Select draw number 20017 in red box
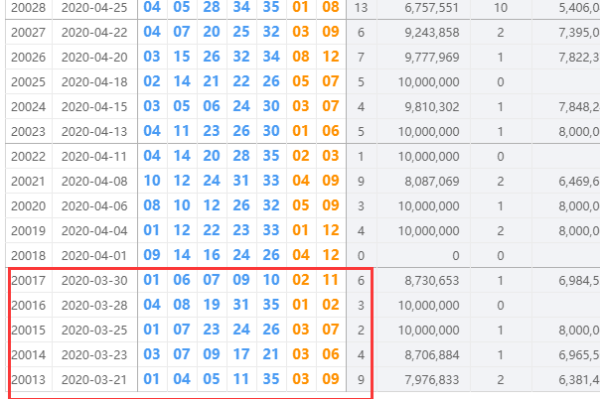 click(x=28, y=280)
